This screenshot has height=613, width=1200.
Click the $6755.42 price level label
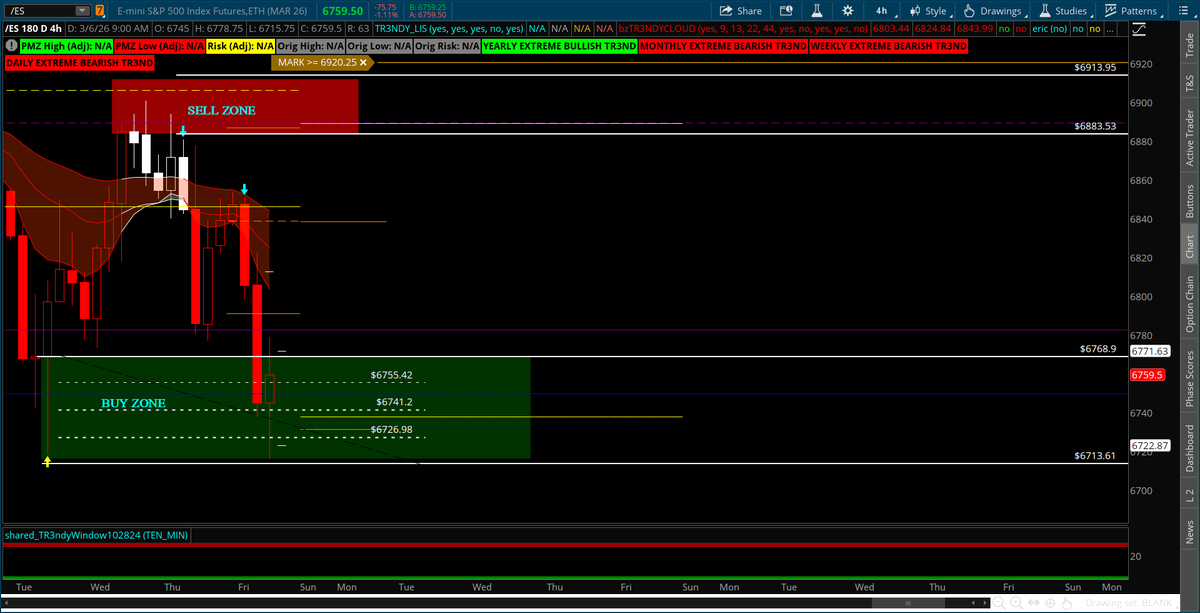tap(391, 375)
